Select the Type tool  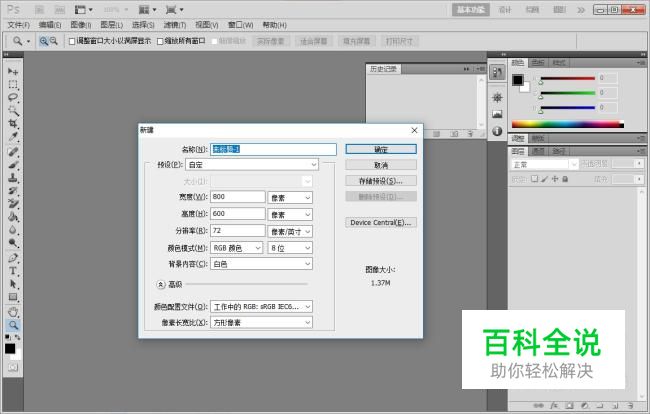pos(13,271)
